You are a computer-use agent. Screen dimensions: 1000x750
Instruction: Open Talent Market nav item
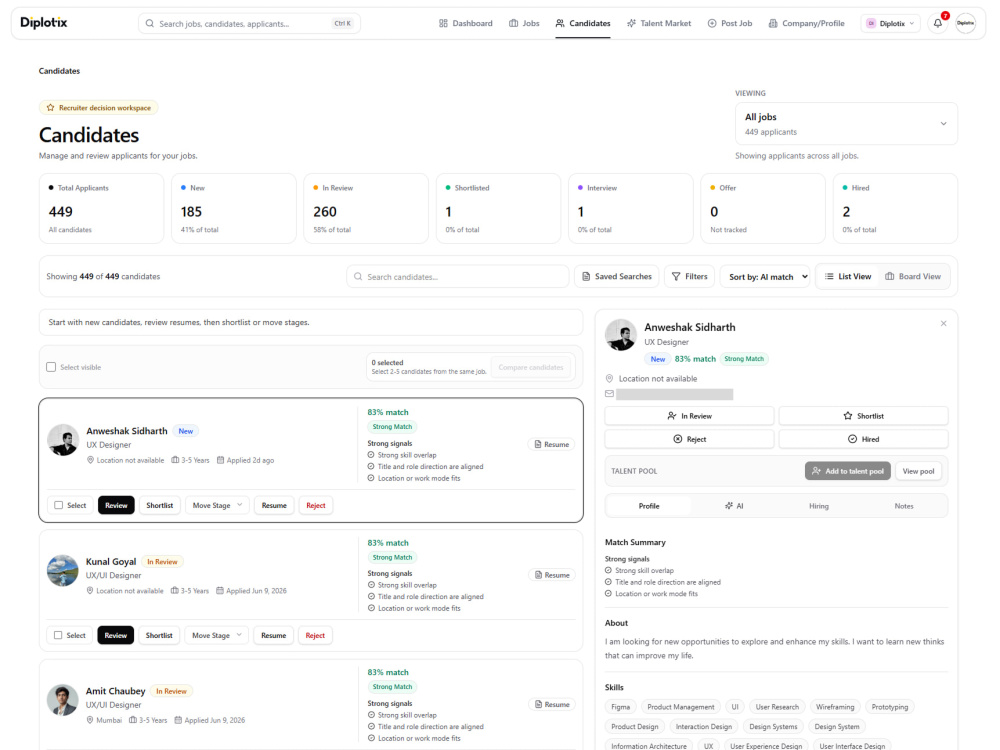(659, 23)
